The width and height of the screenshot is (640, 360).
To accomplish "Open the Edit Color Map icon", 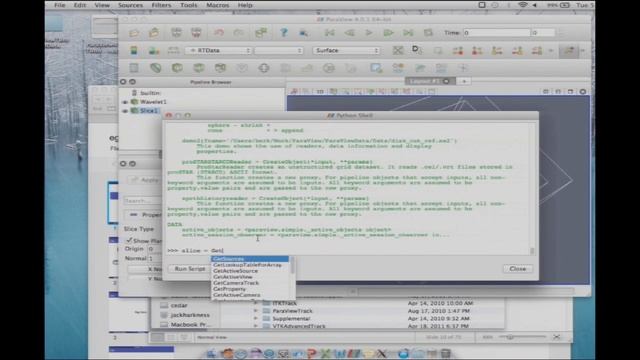I will [154, 51].
